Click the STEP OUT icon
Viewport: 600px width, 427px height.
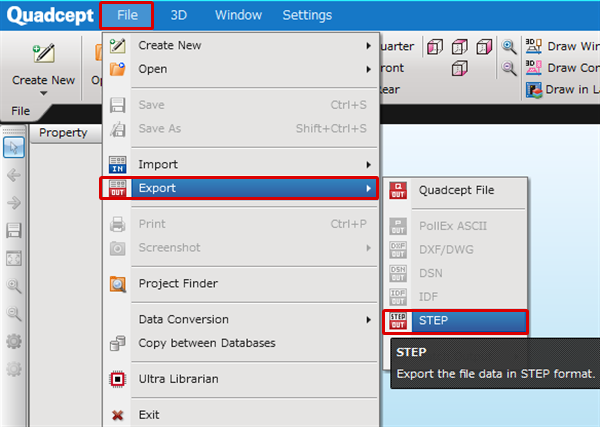tap(398, 321)
